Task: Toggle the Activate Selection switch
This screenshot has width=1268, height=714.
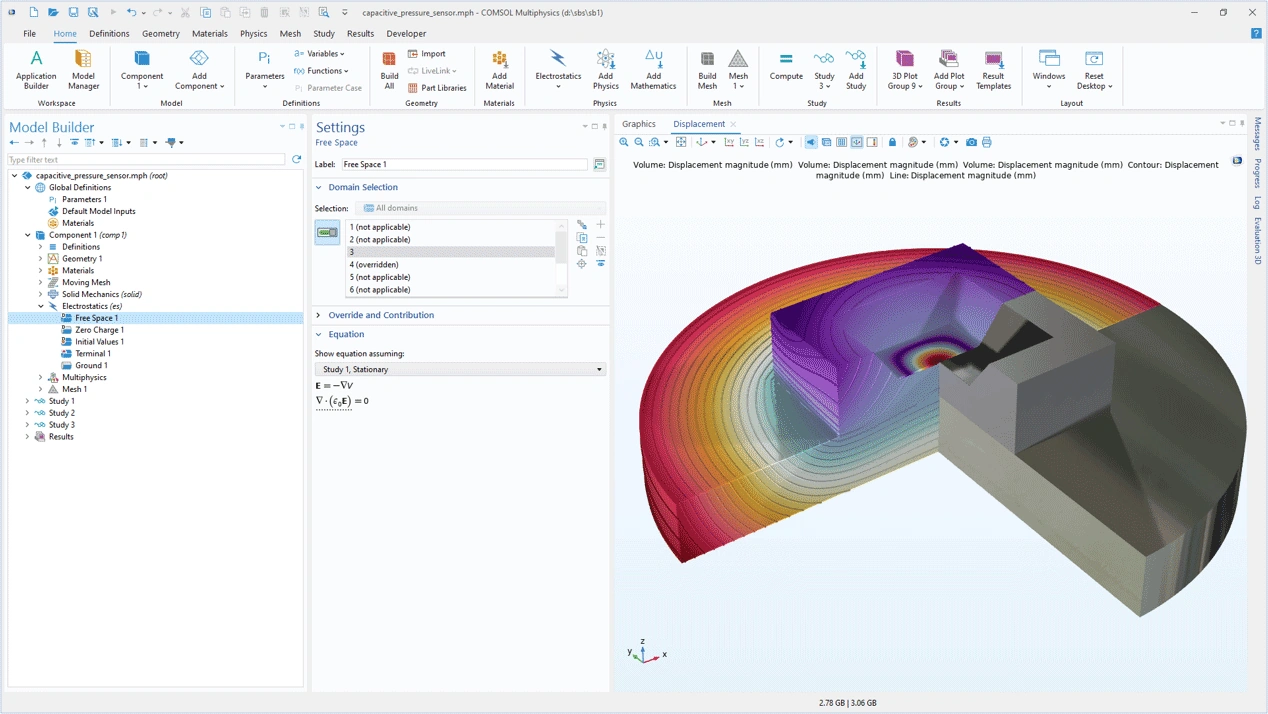Action: 327,233
